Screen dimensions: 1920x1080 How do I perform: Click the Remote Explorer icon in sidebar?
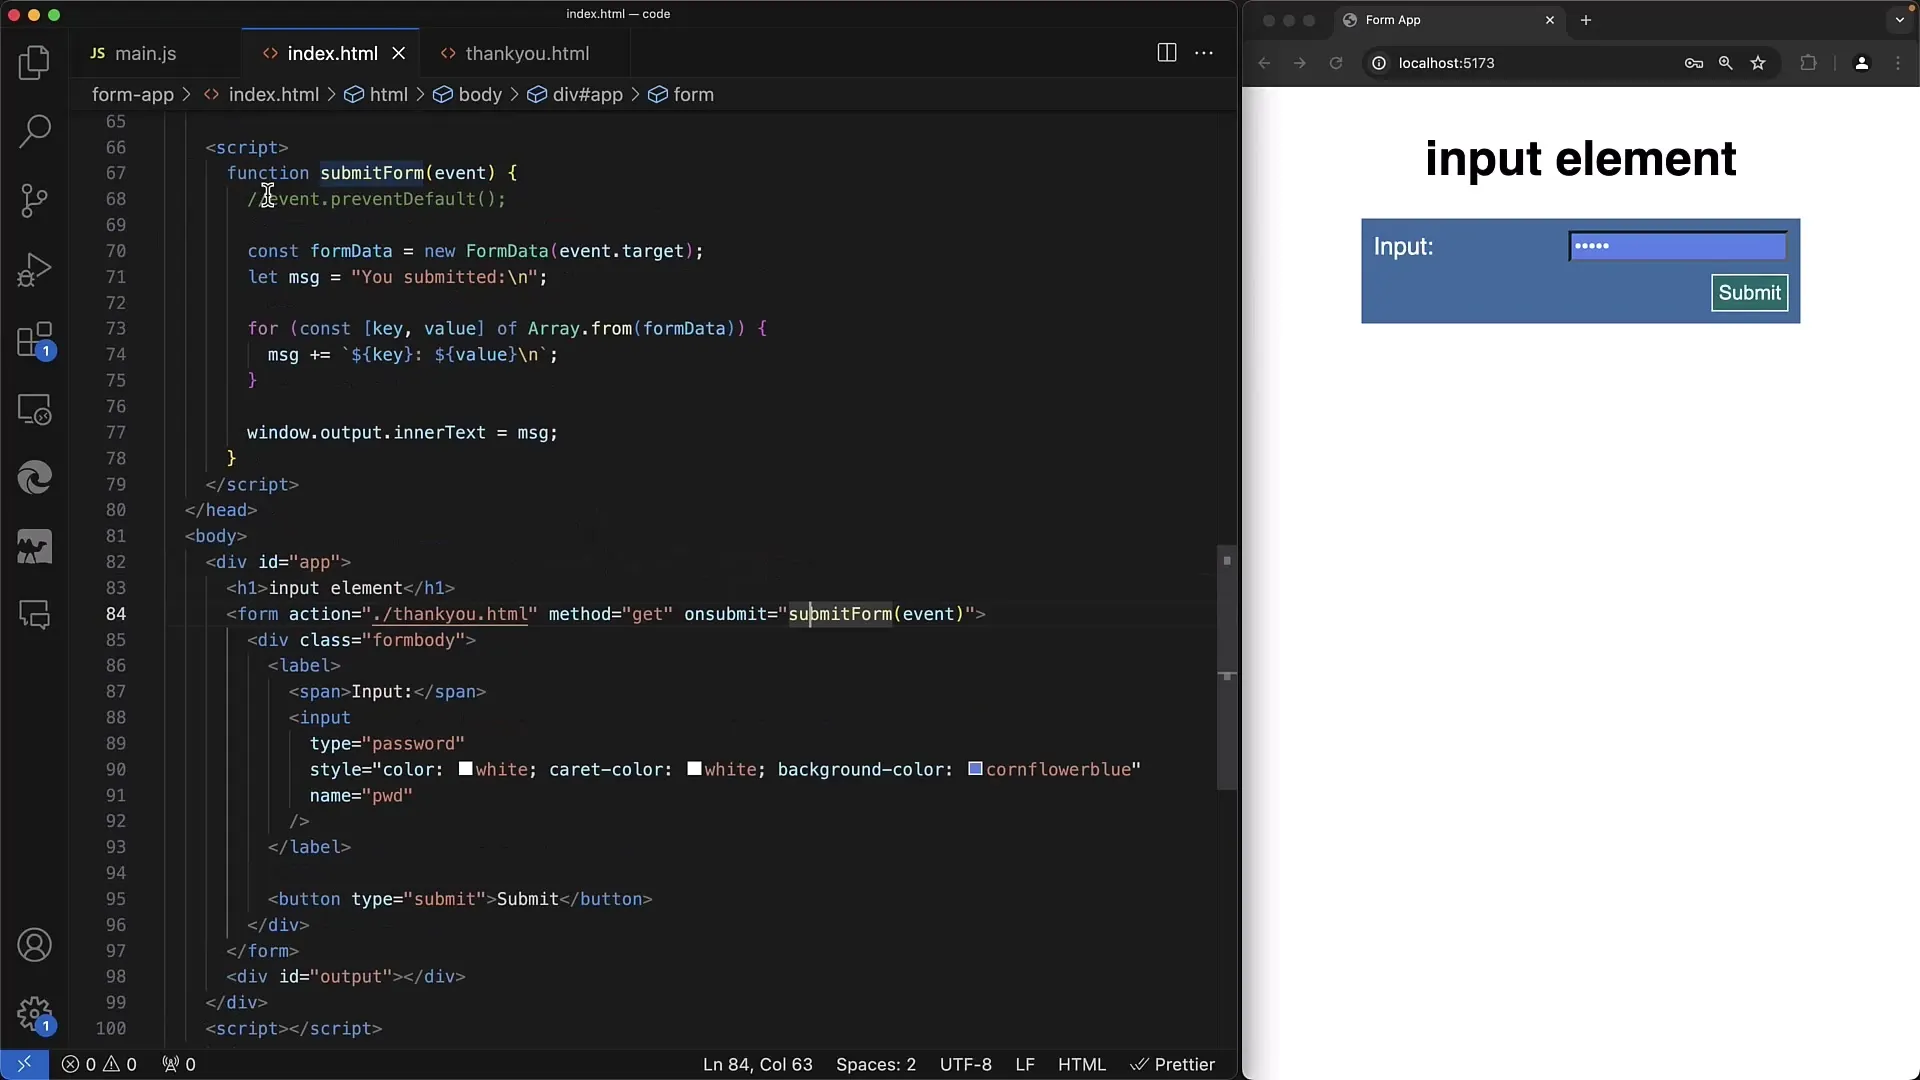coord(34,410)
